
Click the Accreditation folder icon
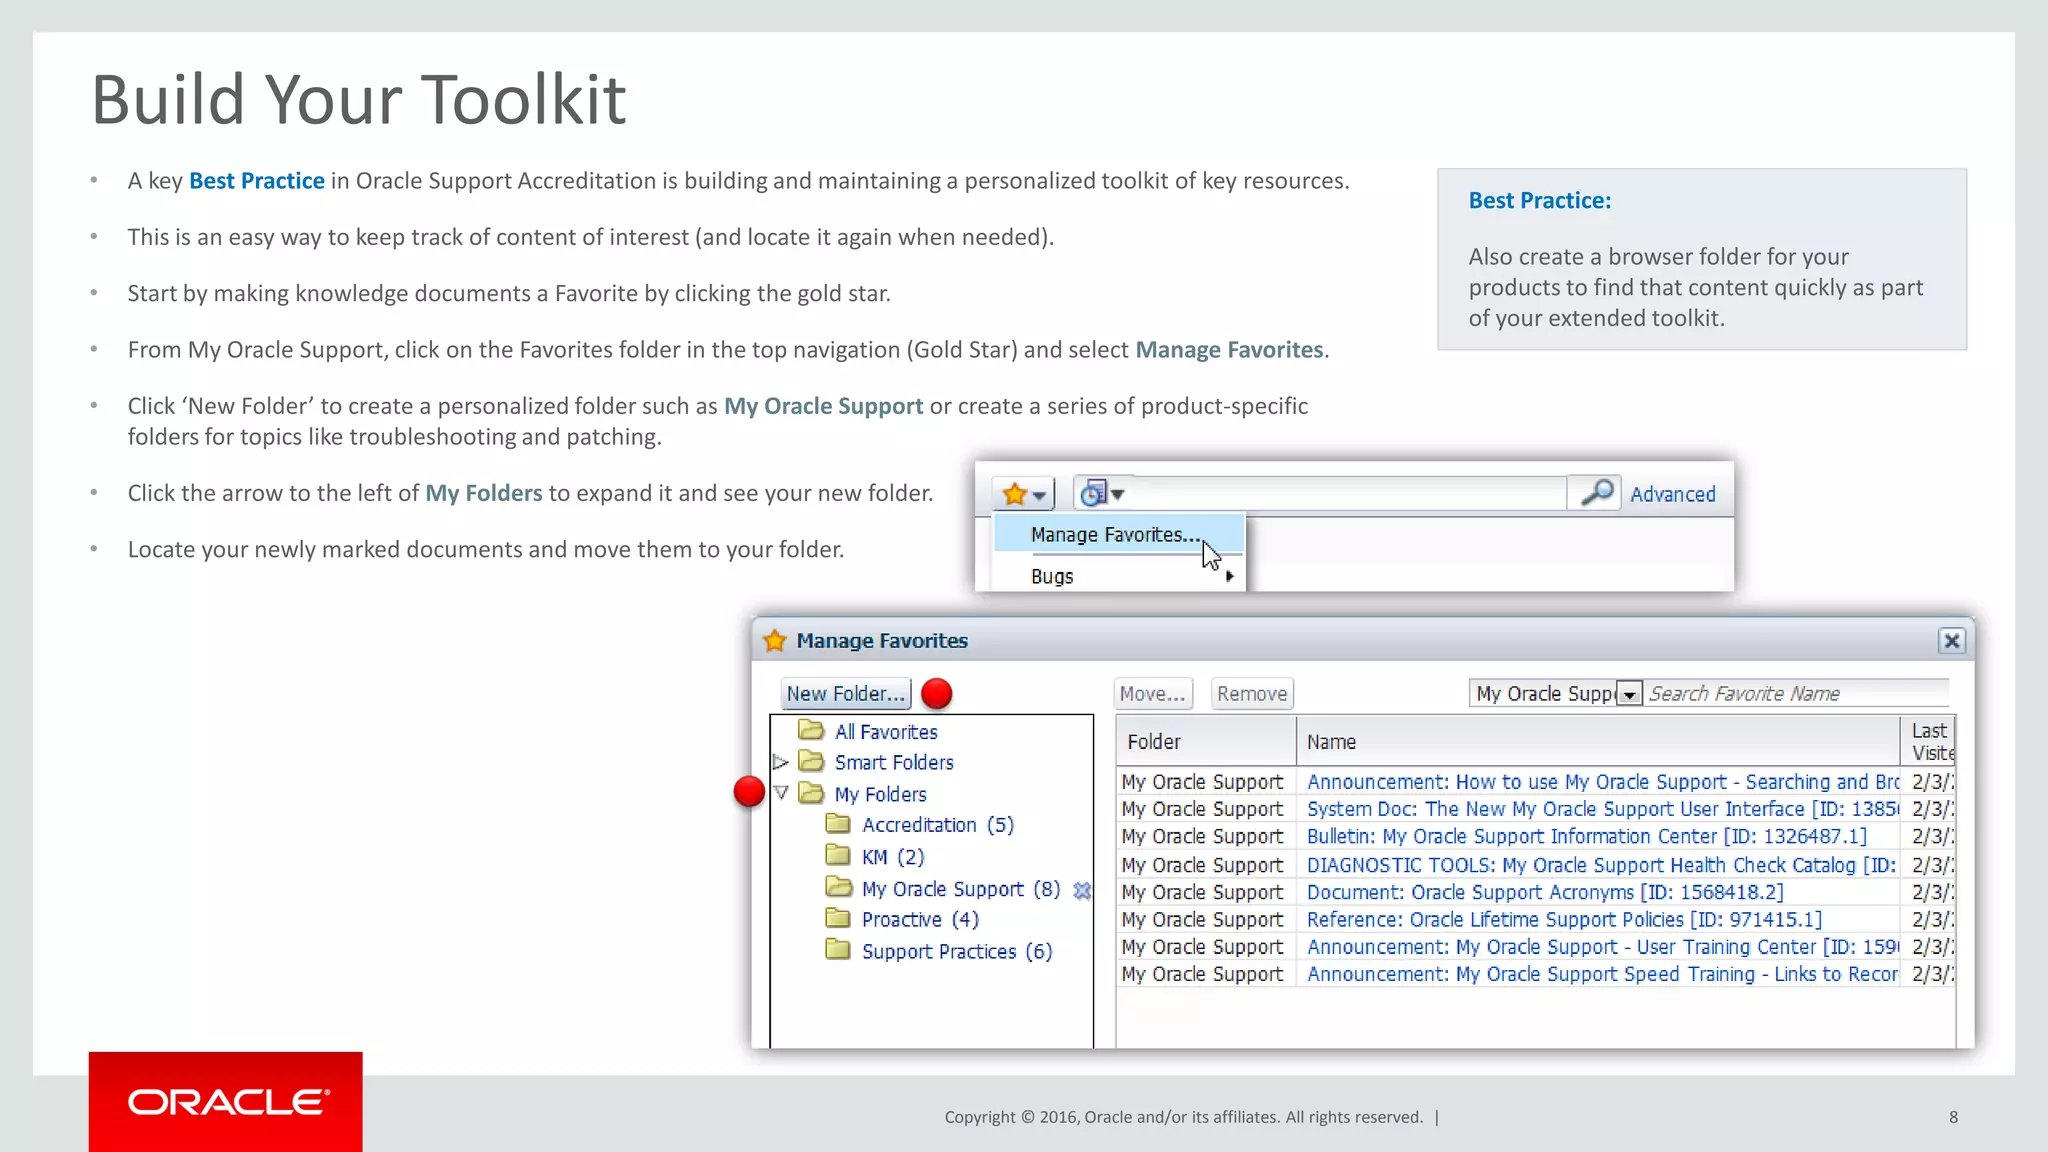click(838, 824)
